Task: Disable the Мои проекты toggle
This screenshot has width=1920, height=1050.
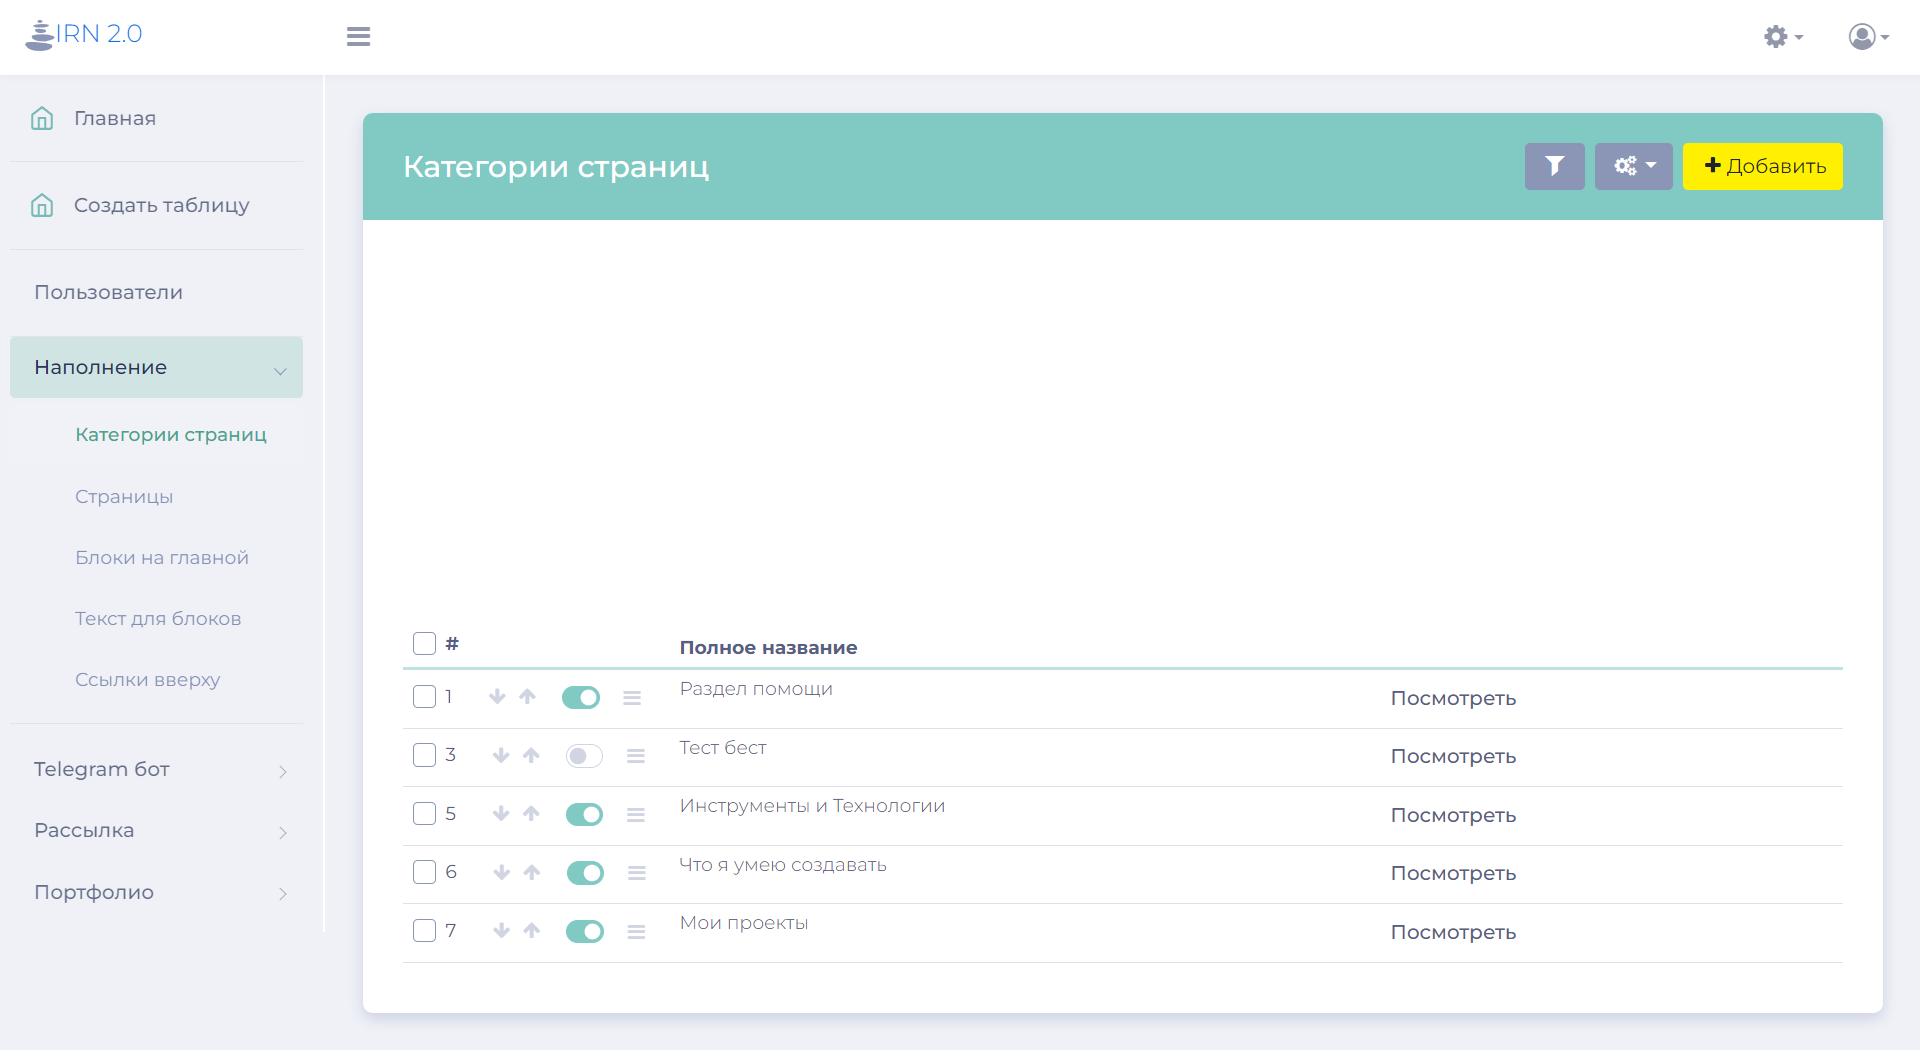Action: pyautogui.click(x=585, y=931)
